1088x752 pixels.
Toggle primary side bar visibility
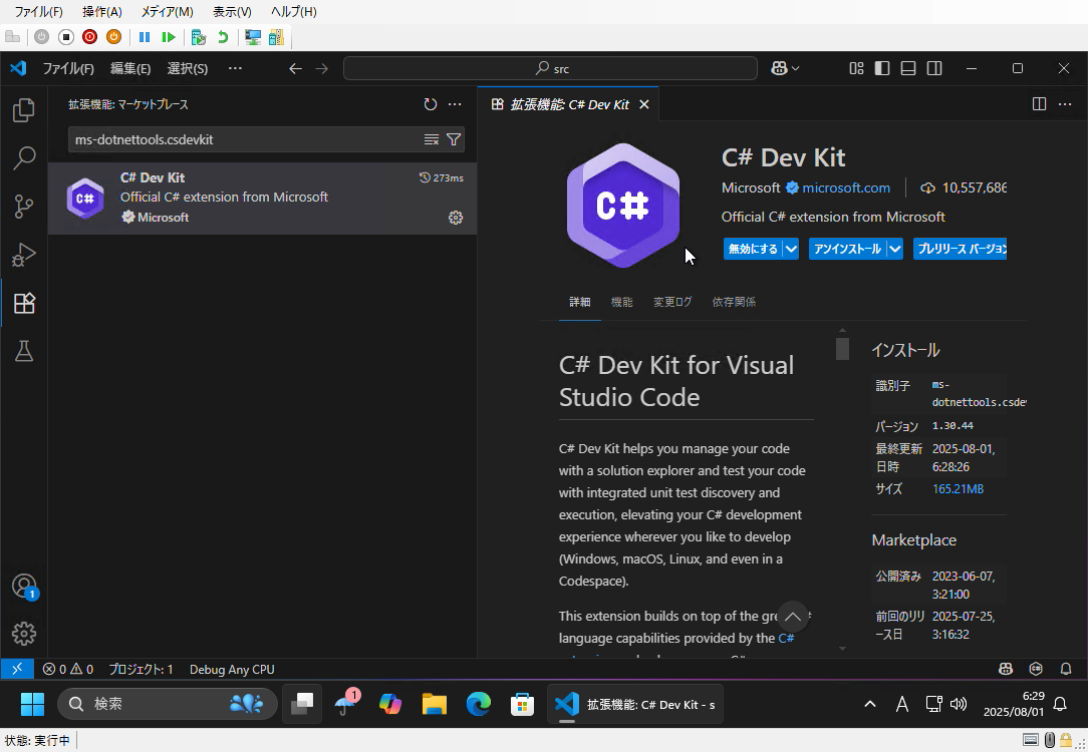[882, 68]
